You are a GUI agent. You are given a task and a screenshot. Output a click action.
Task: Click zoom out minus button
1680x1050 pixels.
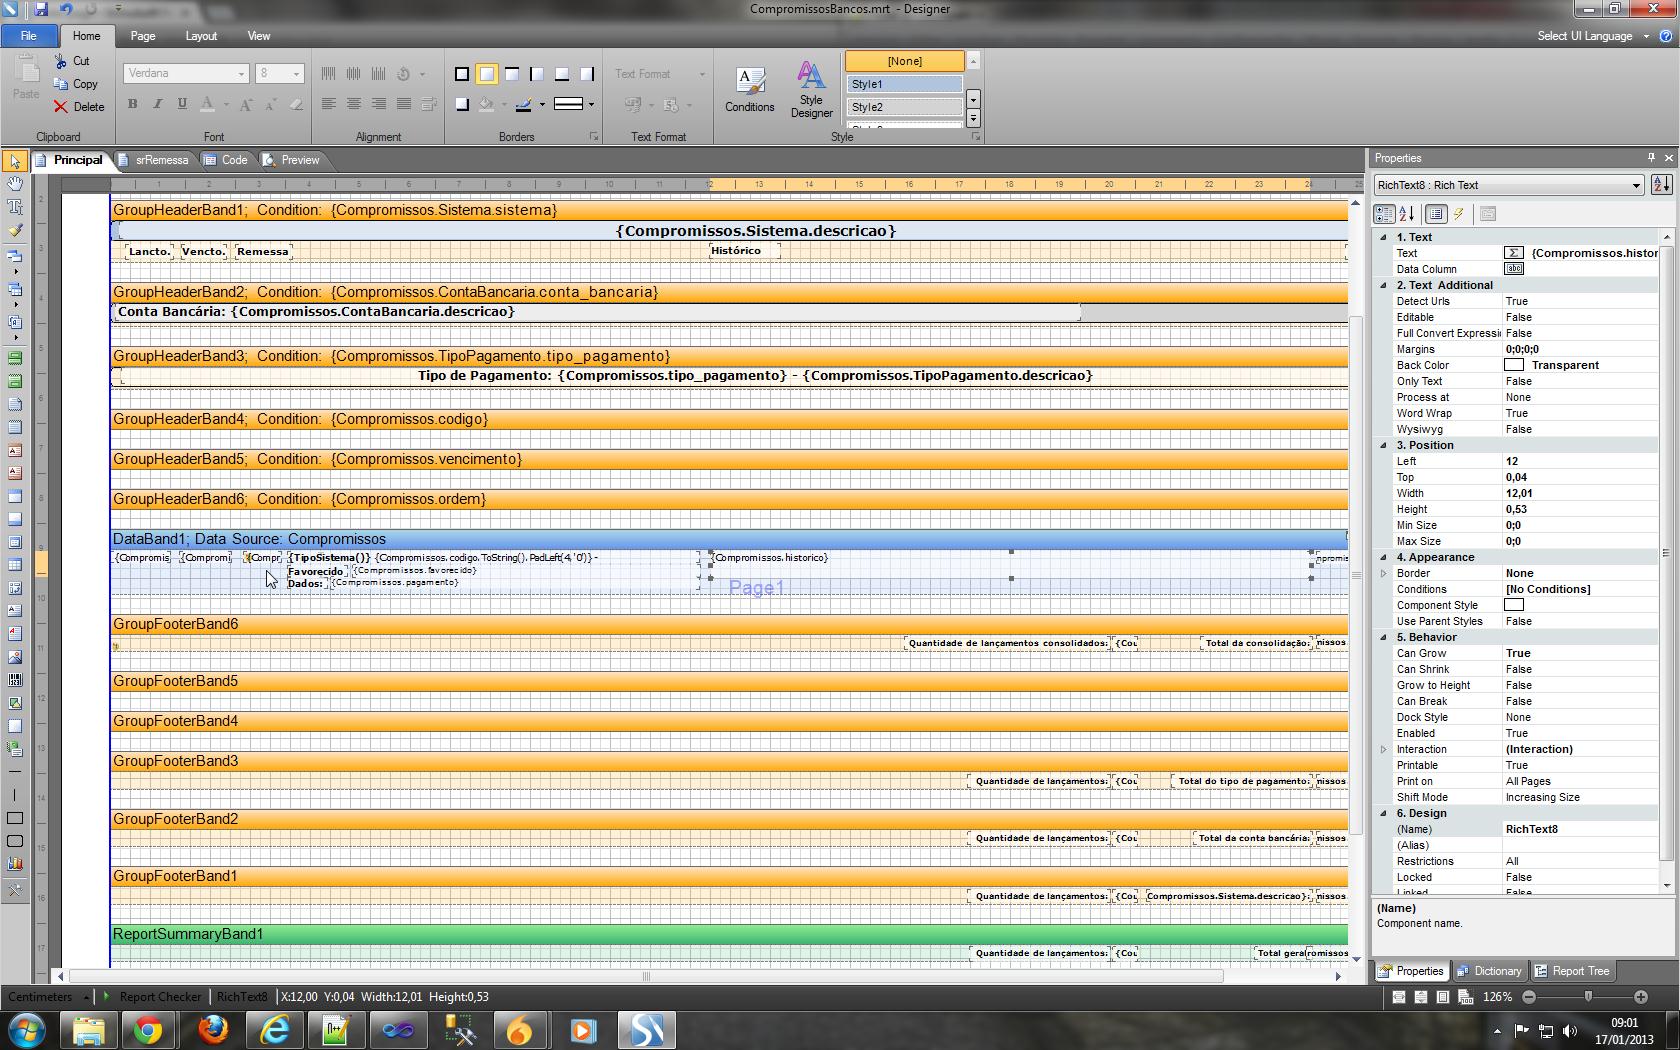coord(1528,997)
